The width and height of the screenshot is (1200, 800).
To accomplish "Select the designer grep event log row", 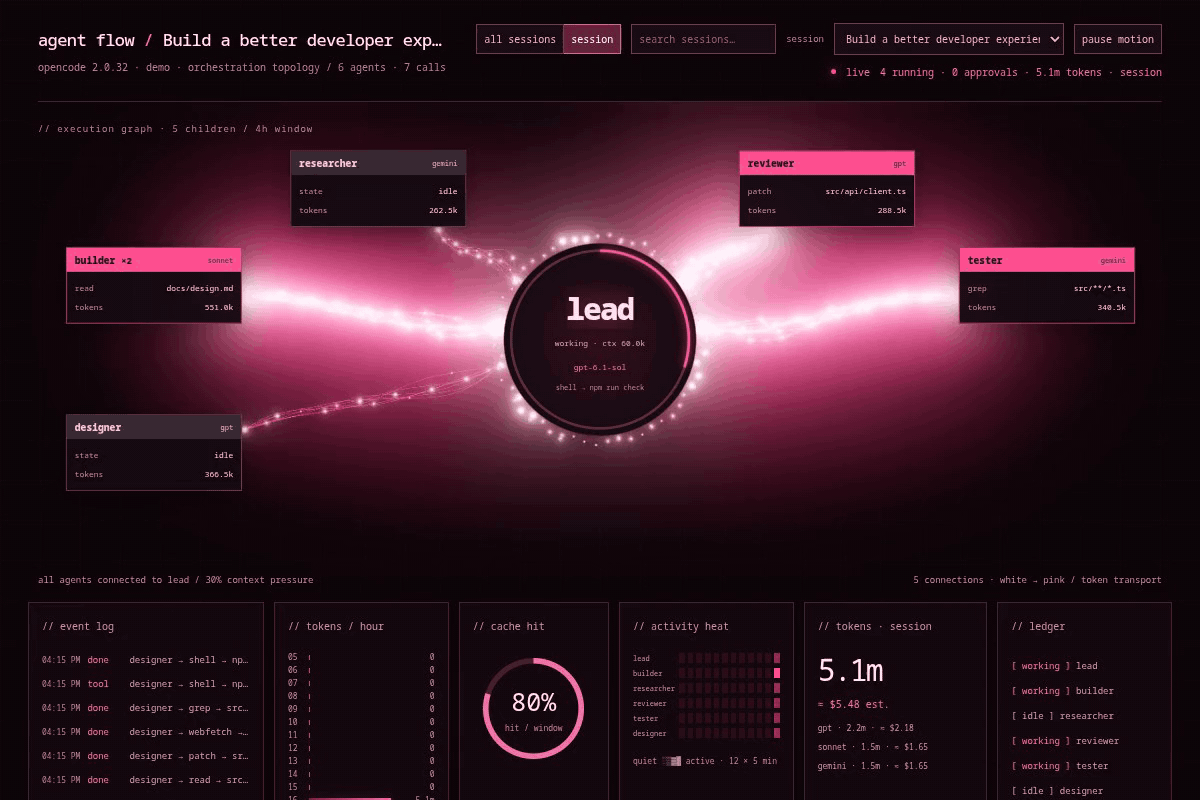I will click(145, 708).
